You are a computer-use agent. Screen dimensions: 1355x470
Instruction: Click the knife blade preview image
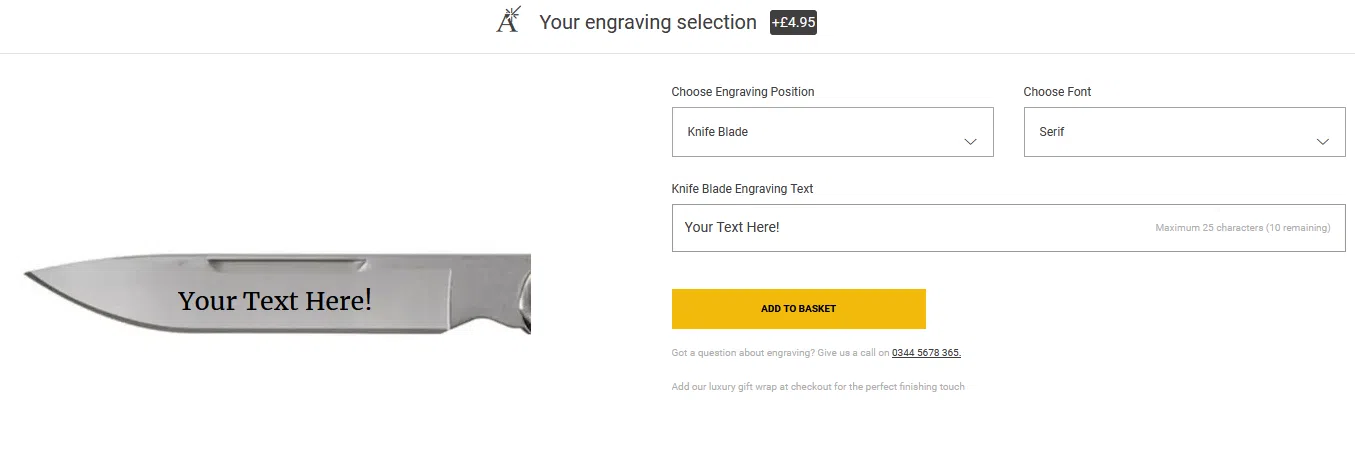click(277, 293)
